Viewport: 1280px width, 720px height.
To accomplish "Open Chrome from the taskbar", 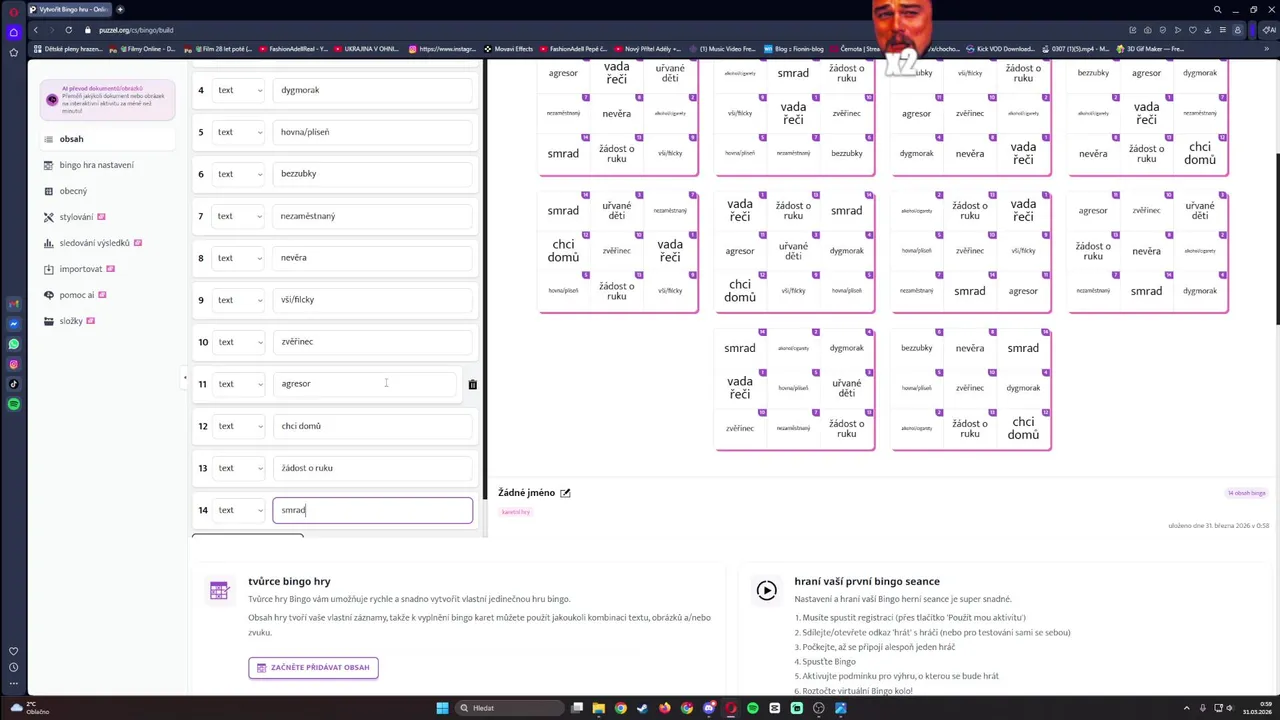I will (620, 708).
